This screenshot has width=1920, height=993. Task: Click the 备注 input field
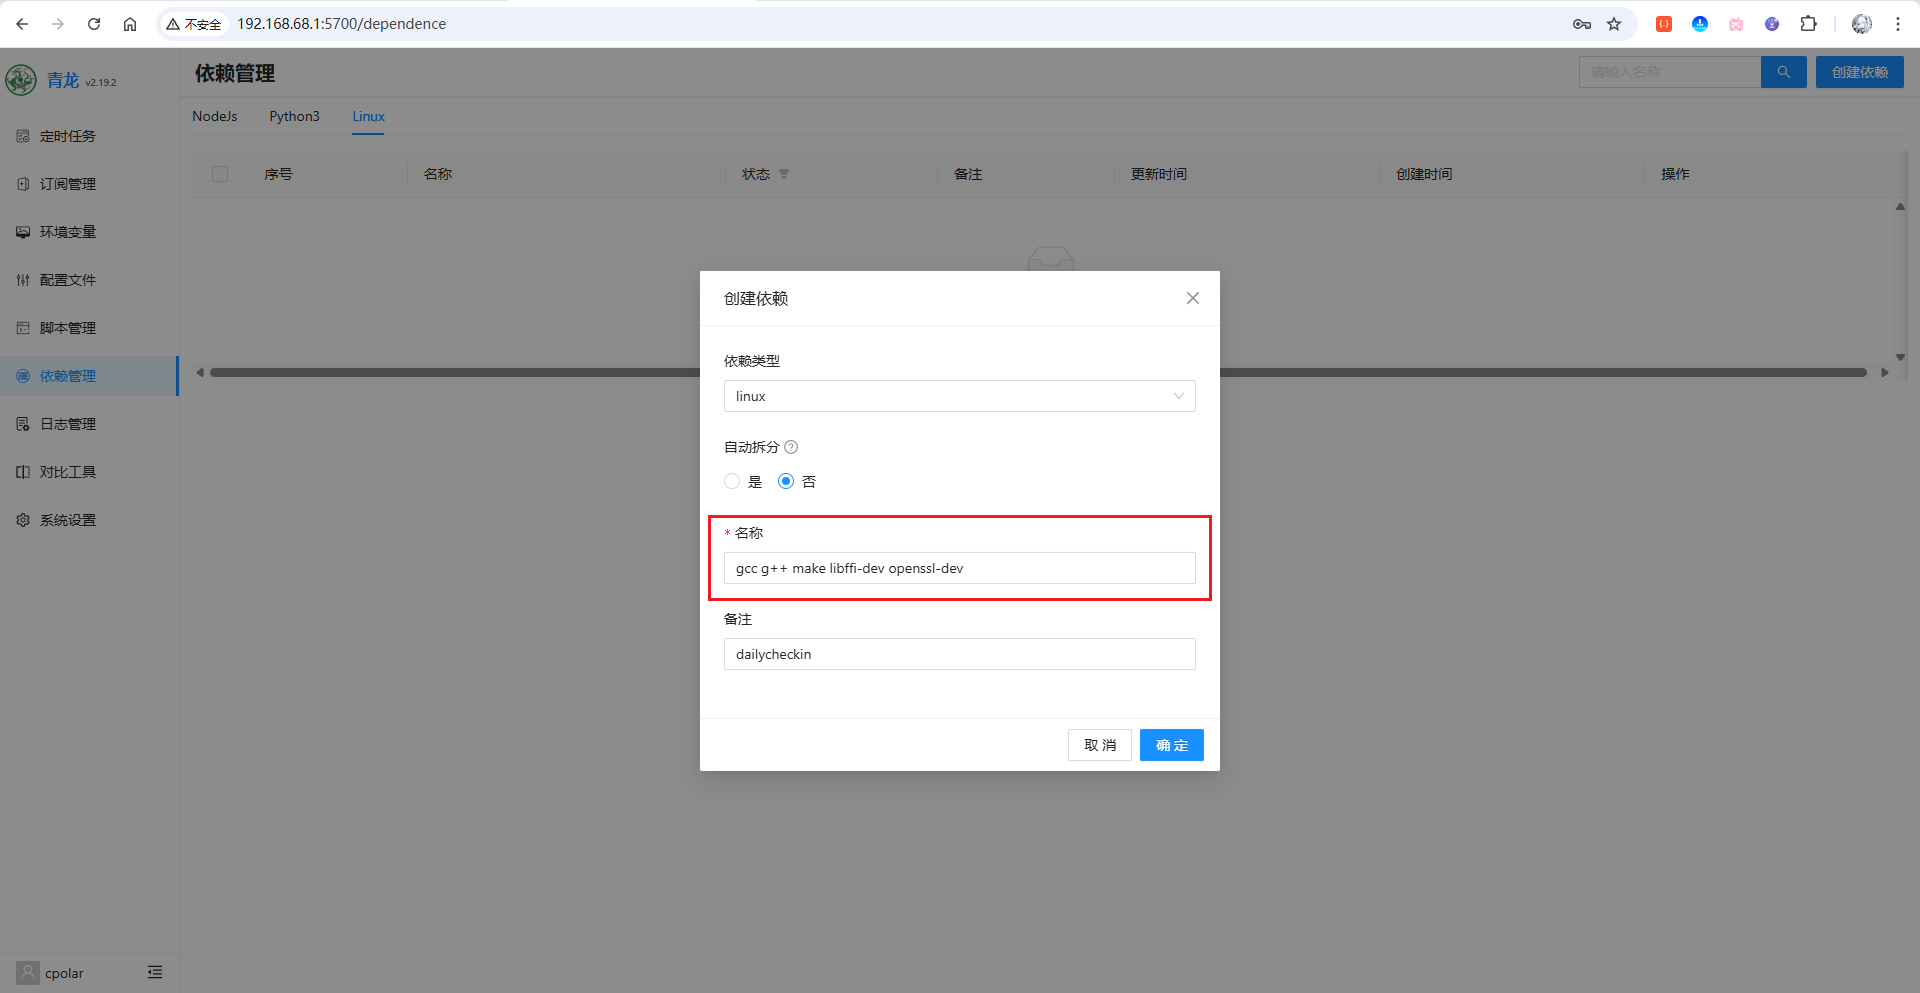click(959, 654)
